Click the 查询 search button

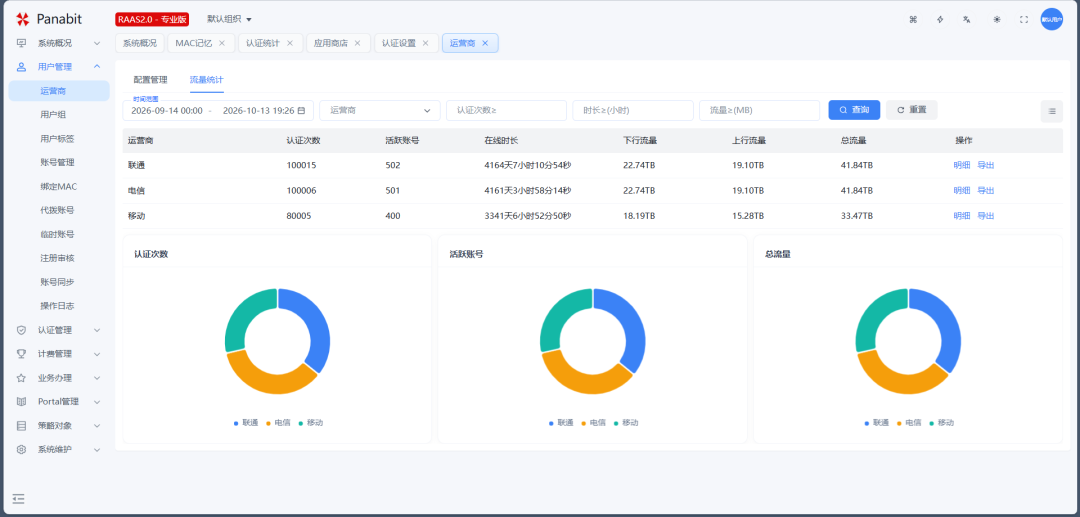tap(854, 110)
